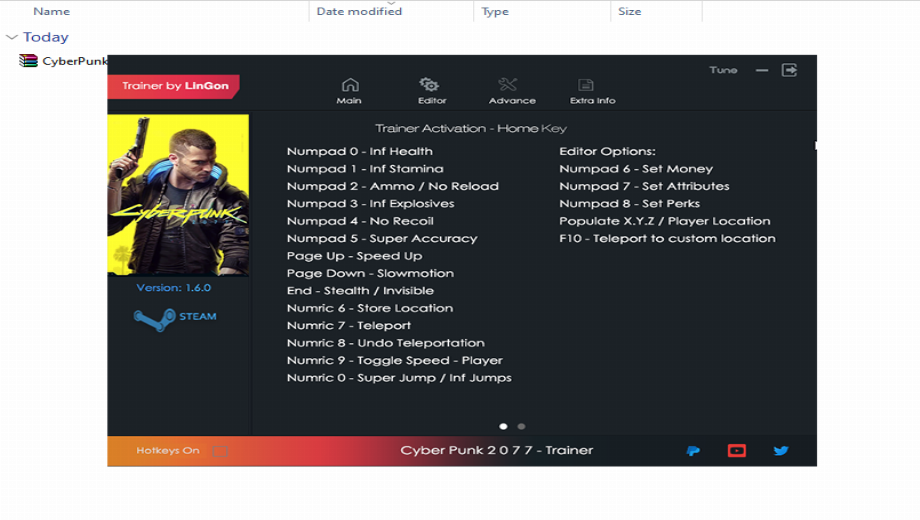The height and width of the screenshot is (520, 920).
Task: Sort by Type column header
Action: tap(495, 11)
